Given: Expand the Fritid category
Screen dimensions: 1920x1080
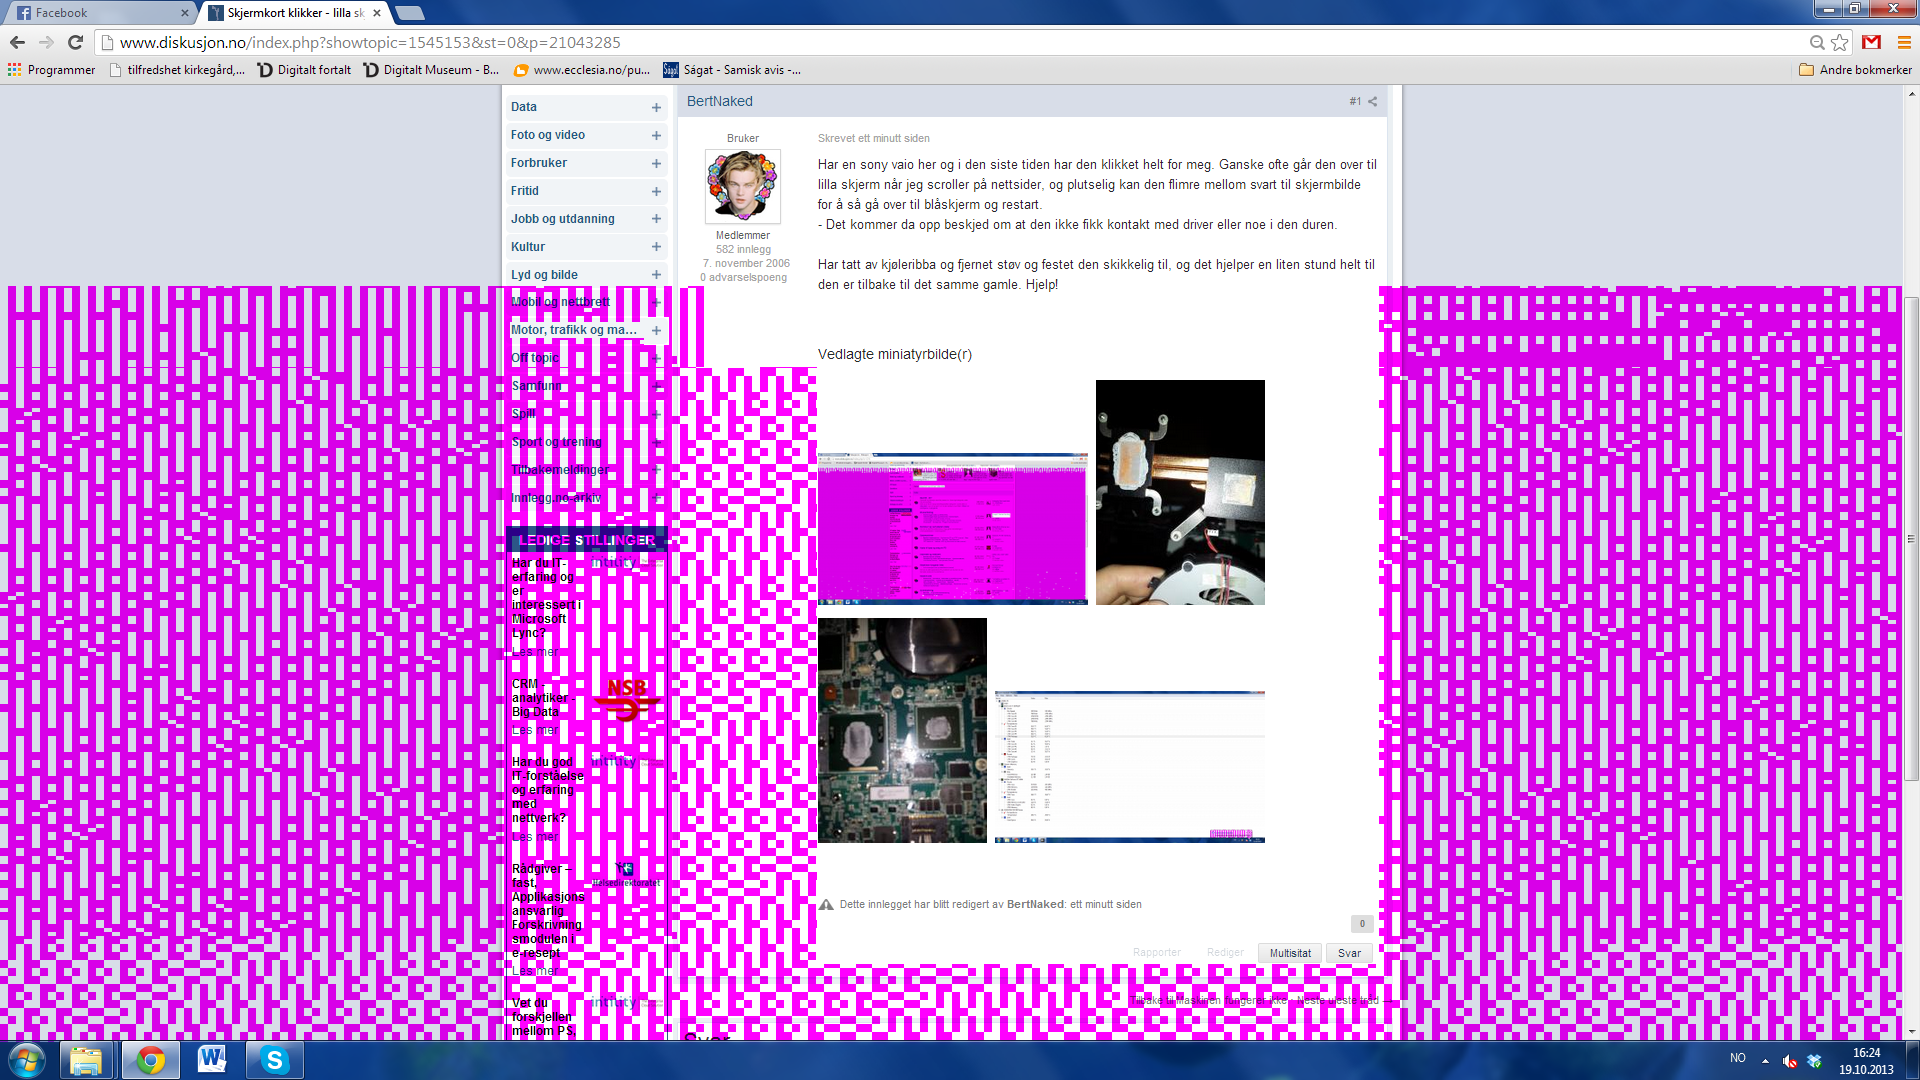Looking at the screenshot, I should click(x=656, y=191).
